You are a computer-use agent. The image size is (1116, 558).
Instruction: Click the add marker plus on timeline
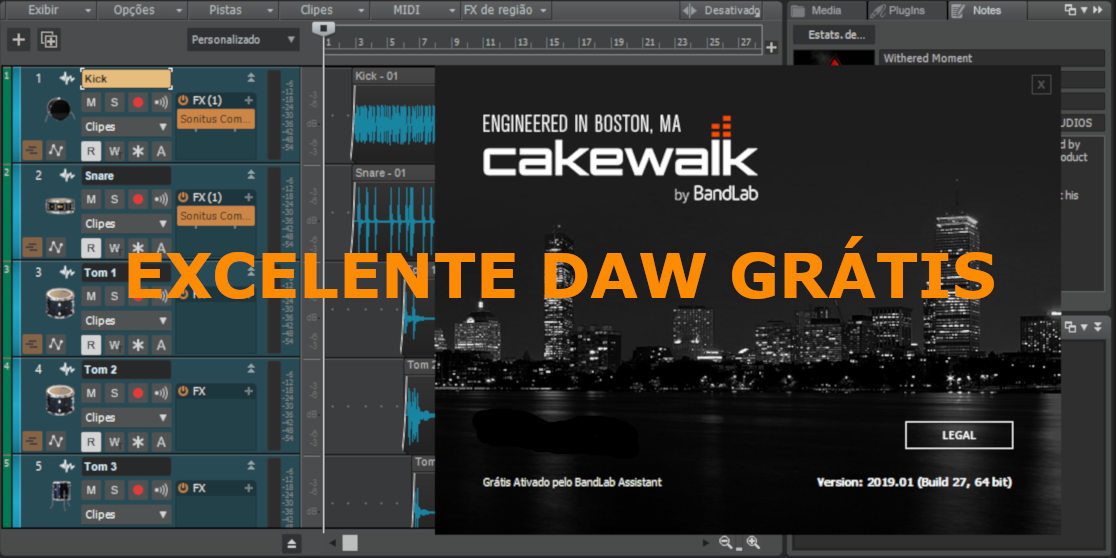pyautogui.click(x=771, y=48)
